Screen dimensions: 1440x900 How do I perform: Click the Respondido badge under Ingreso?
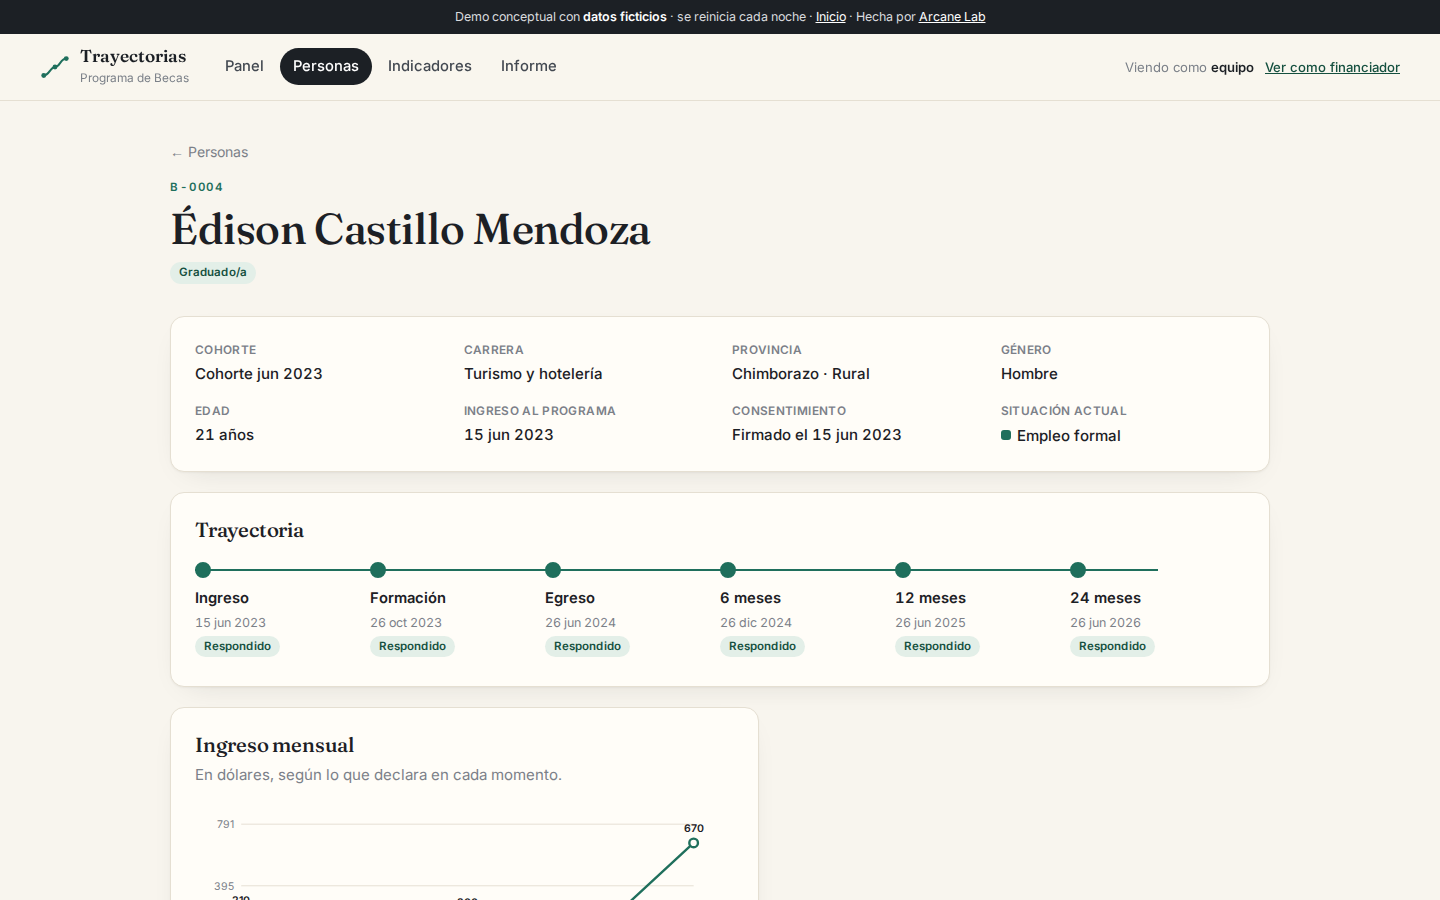coord(237,646)
